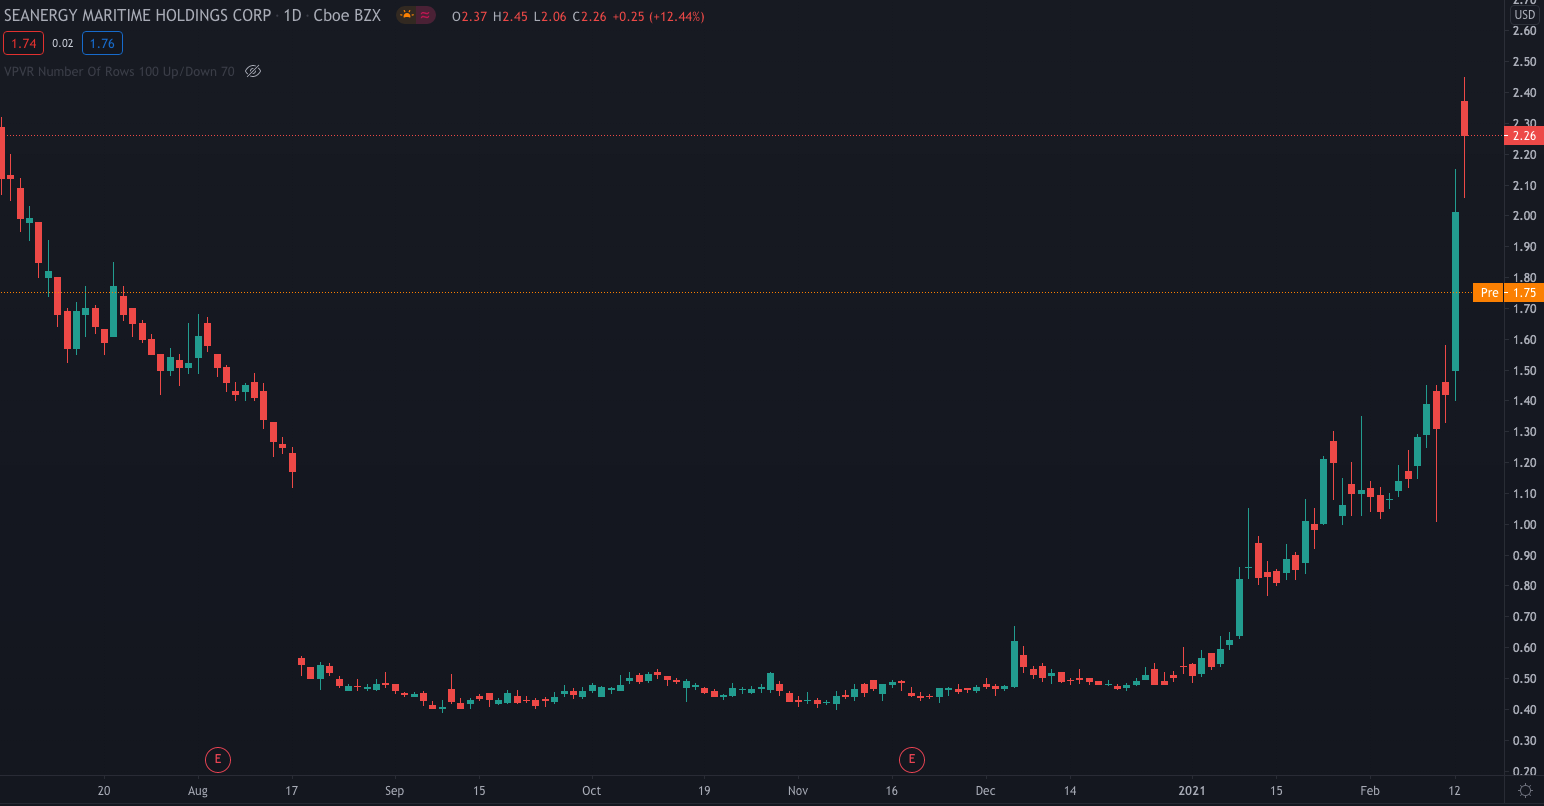Click the 1.00 price axis label
This screenshot has width=1544, height=806.
tap(1524, 525)
